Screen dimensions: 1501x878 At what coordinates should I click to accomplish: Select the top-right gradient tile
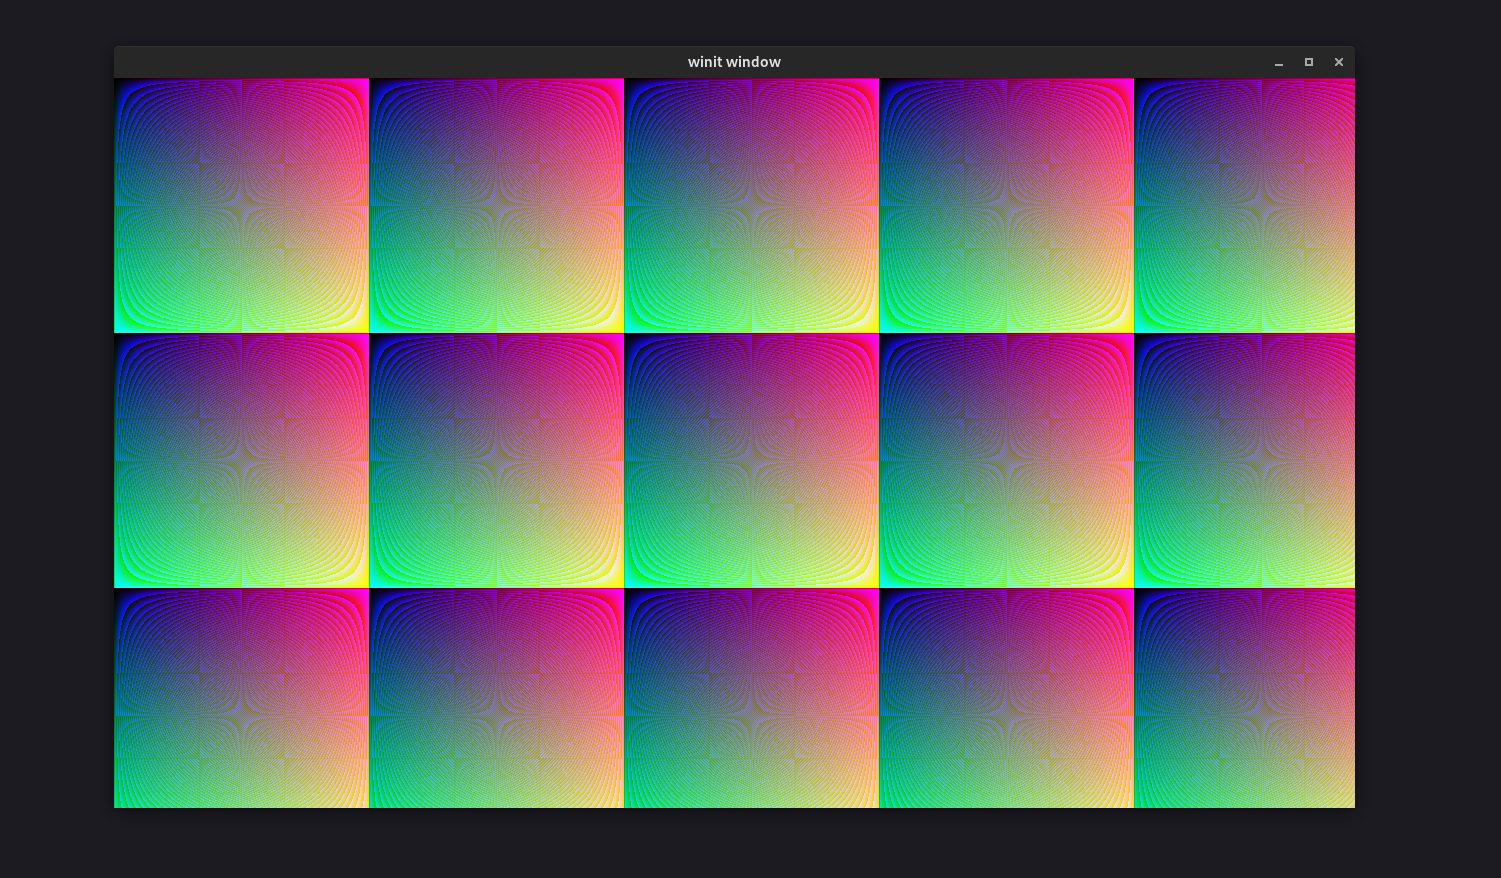[x=1244, y=205]
